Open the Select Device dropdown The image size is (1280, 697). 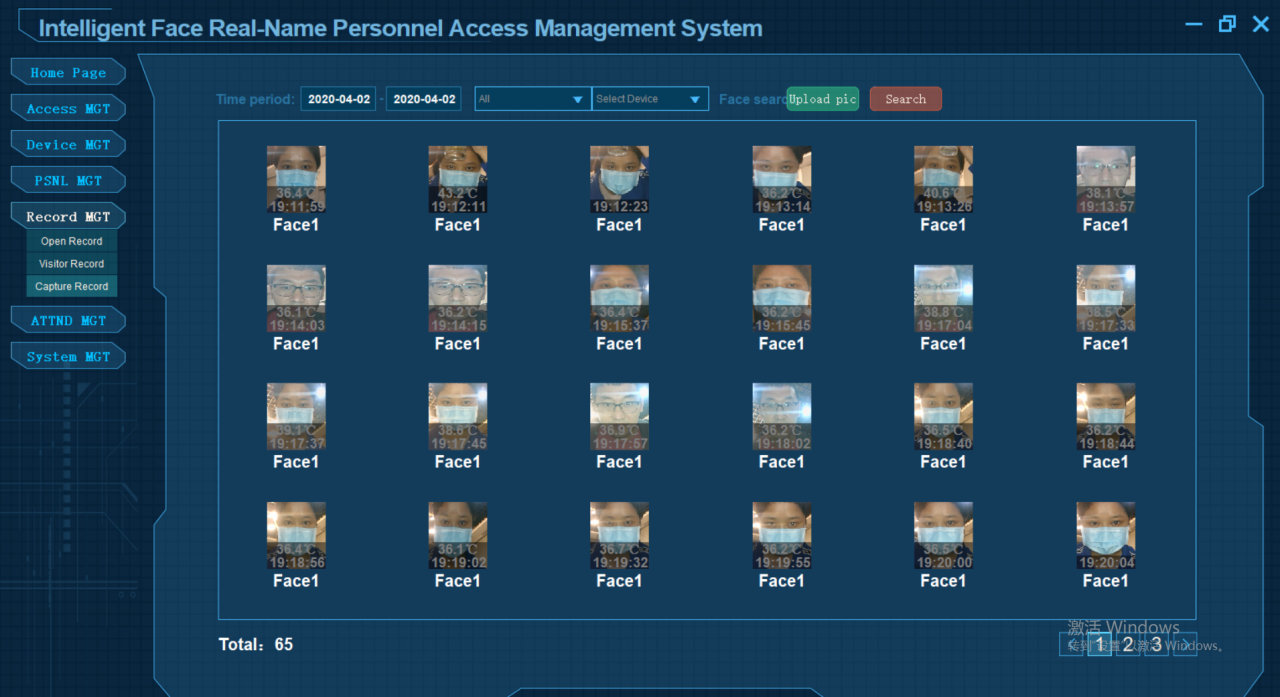tap(650, 99)
